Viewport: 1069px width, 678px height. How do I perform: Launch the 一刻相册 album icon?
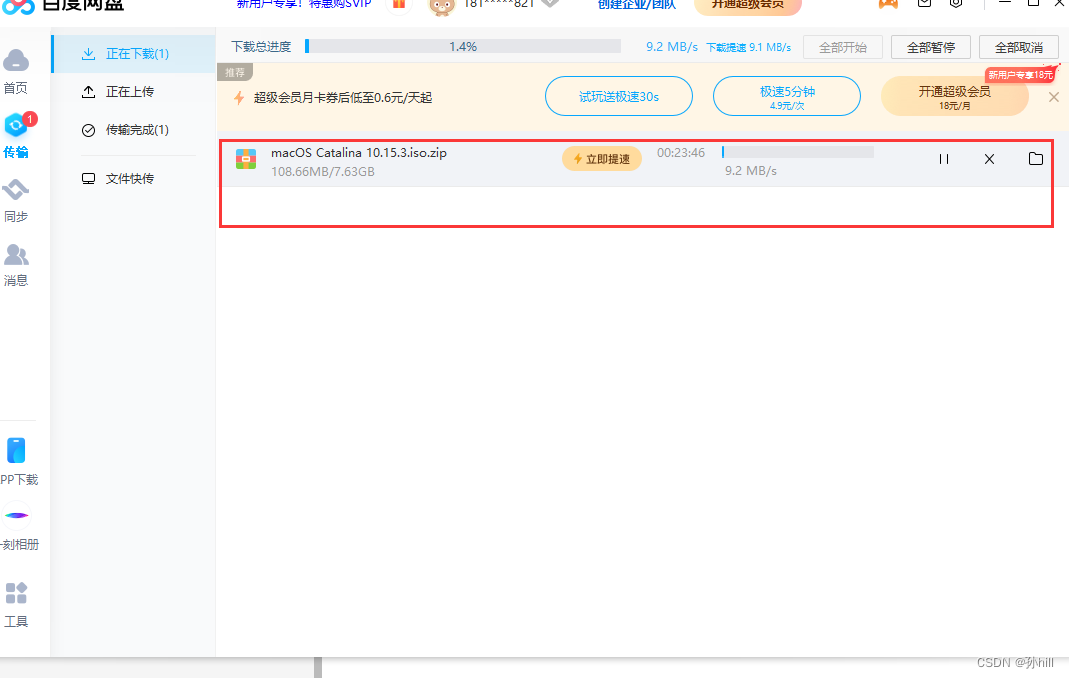pyautogui.click(x=16, y=516)
